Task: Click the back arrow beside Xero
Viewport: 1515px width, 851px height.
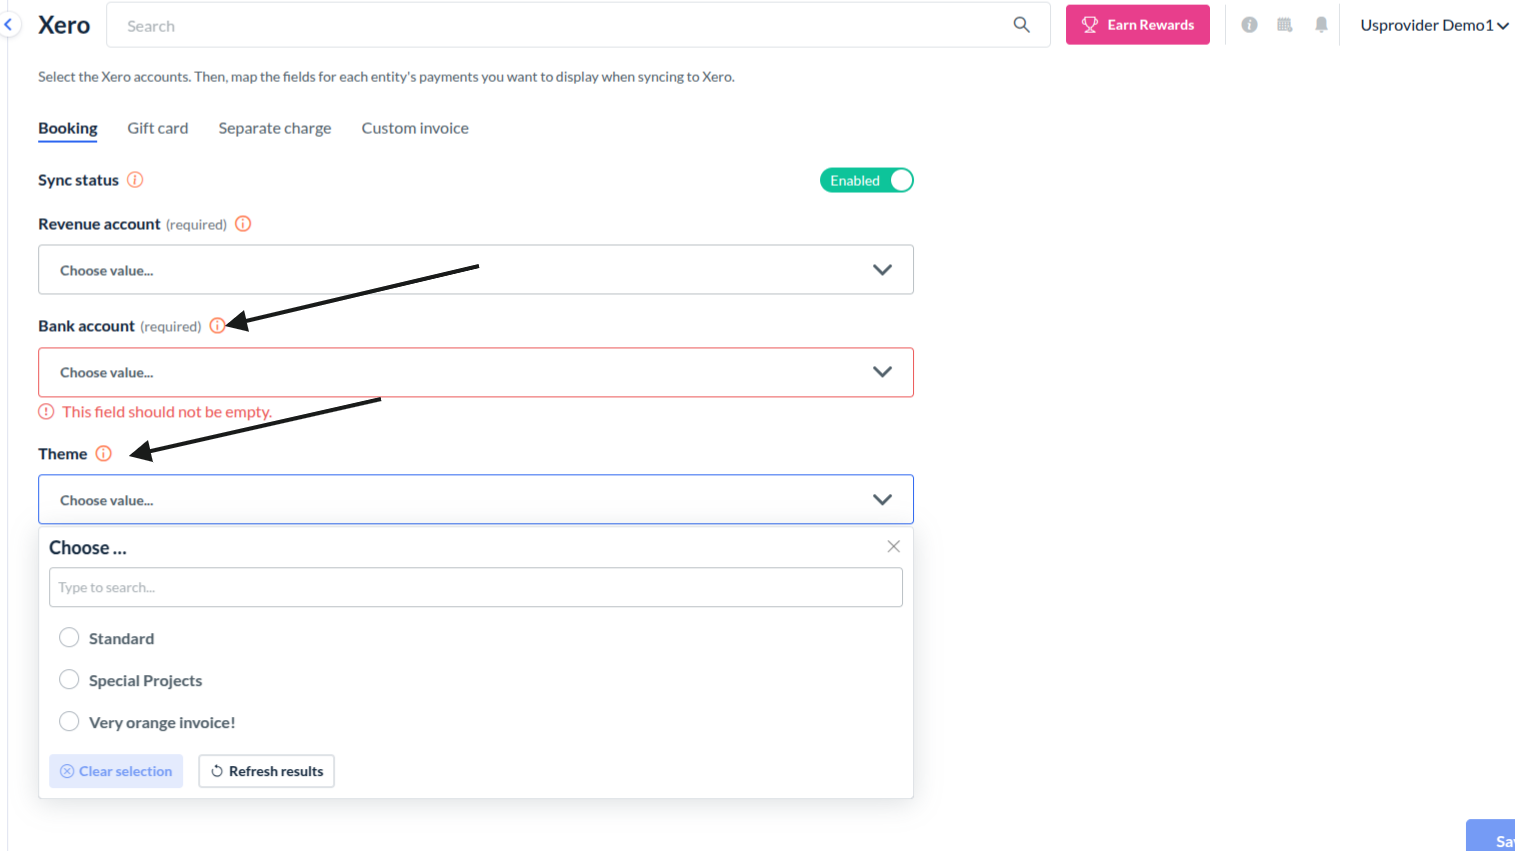Action: click(8, 24)
